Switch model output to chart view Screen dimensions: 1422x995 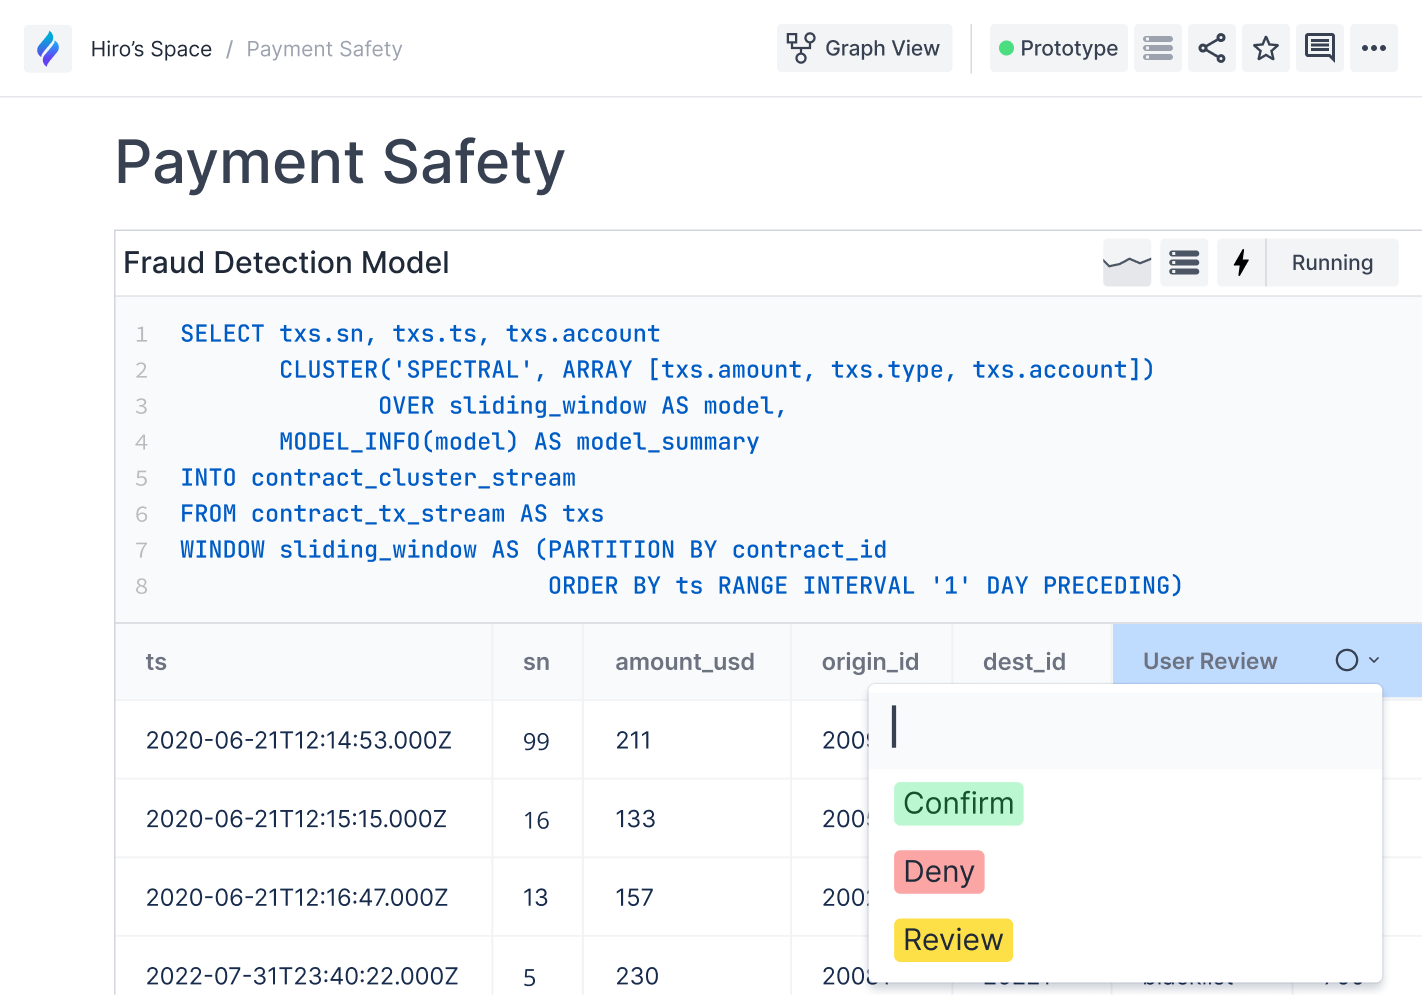click(1127, 262)
